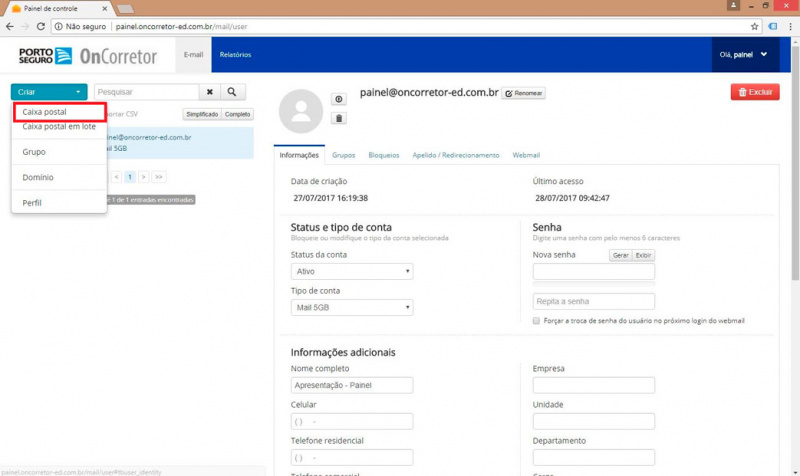Click the Exibir password button

[643, 255]
